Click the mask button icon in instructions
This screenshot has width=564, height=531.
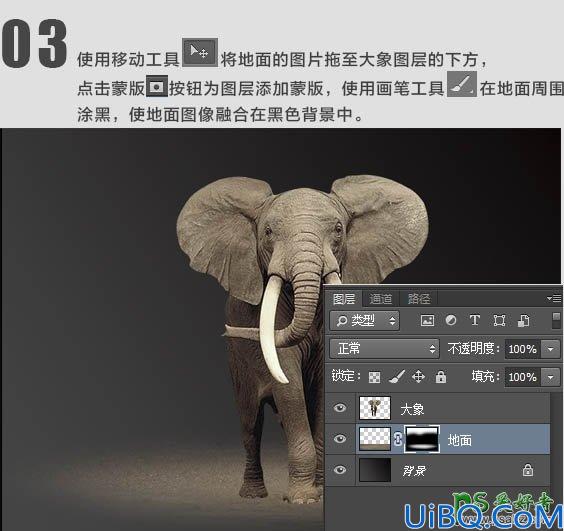[156, 86]
